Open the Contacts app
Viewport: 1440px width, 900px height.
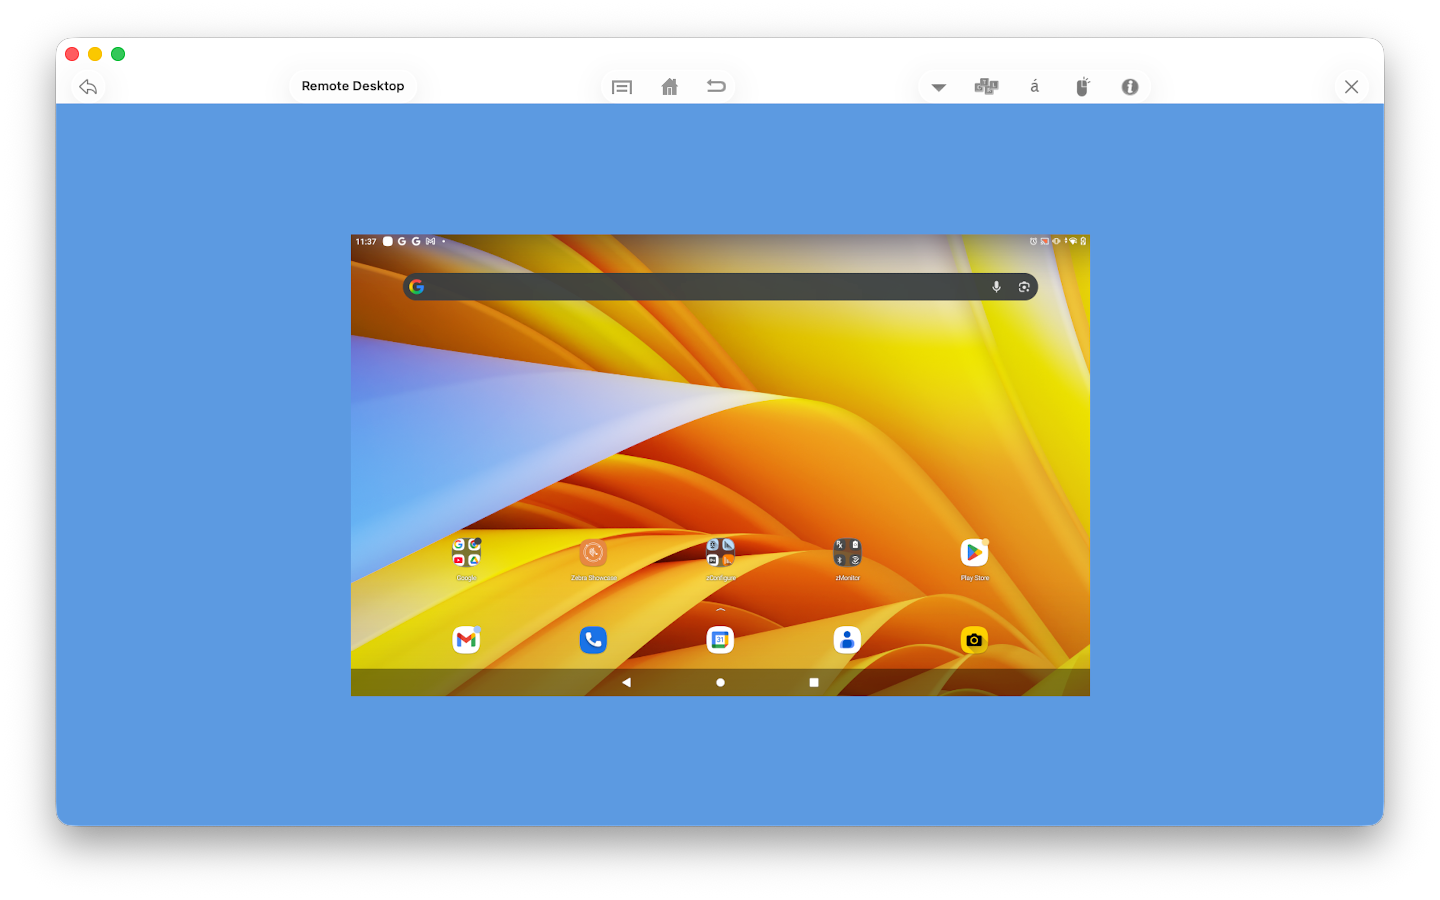click(847, 640)
